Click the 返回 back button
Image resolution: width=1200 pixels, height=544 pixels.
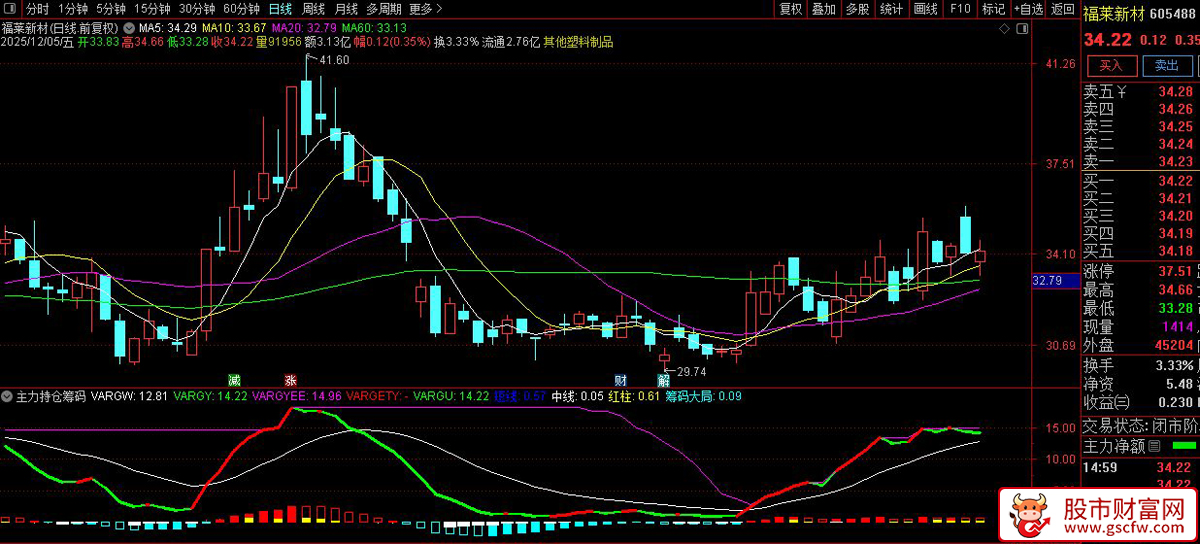tap(1062, 9)
